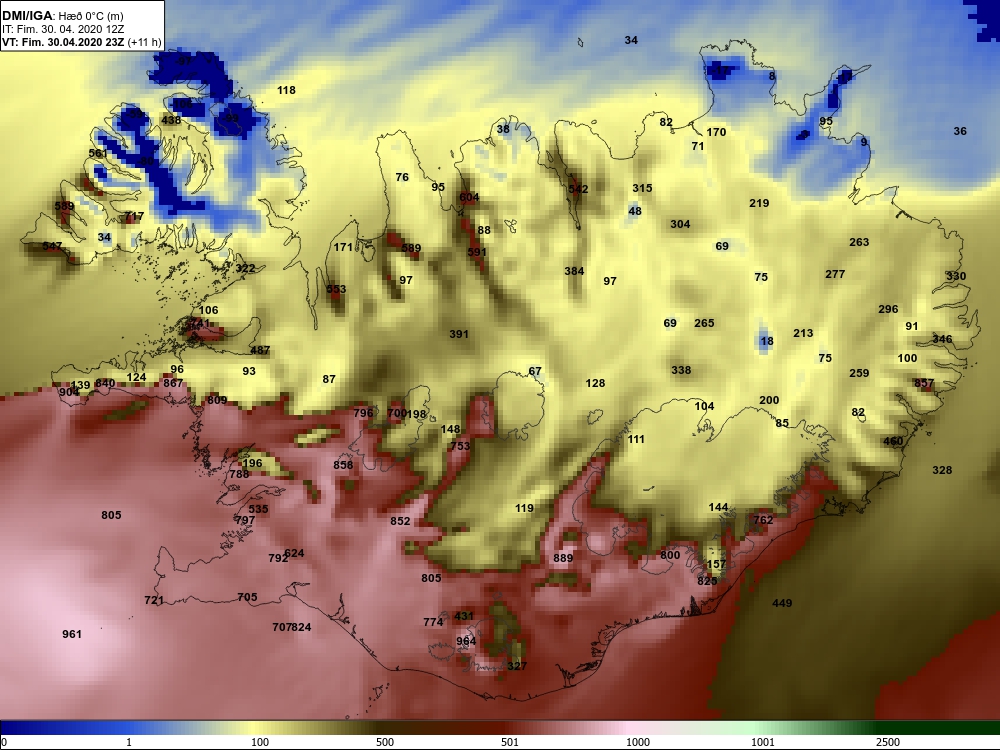Viewport: 1000px width, 750px height.
Task: Select the 717 value on the map
Action: tap(134, 217)
